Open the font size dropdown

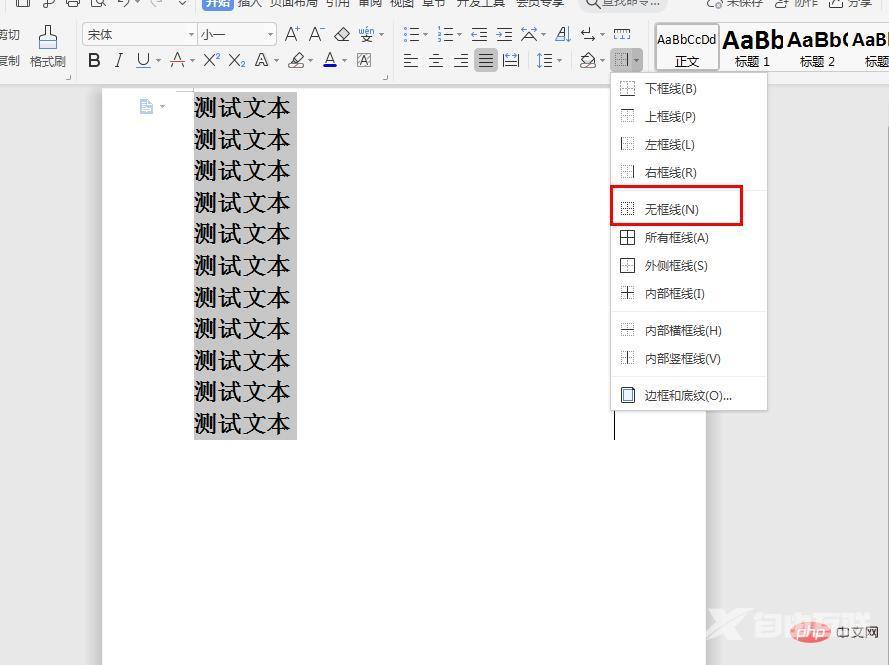(x=270, y=35)
